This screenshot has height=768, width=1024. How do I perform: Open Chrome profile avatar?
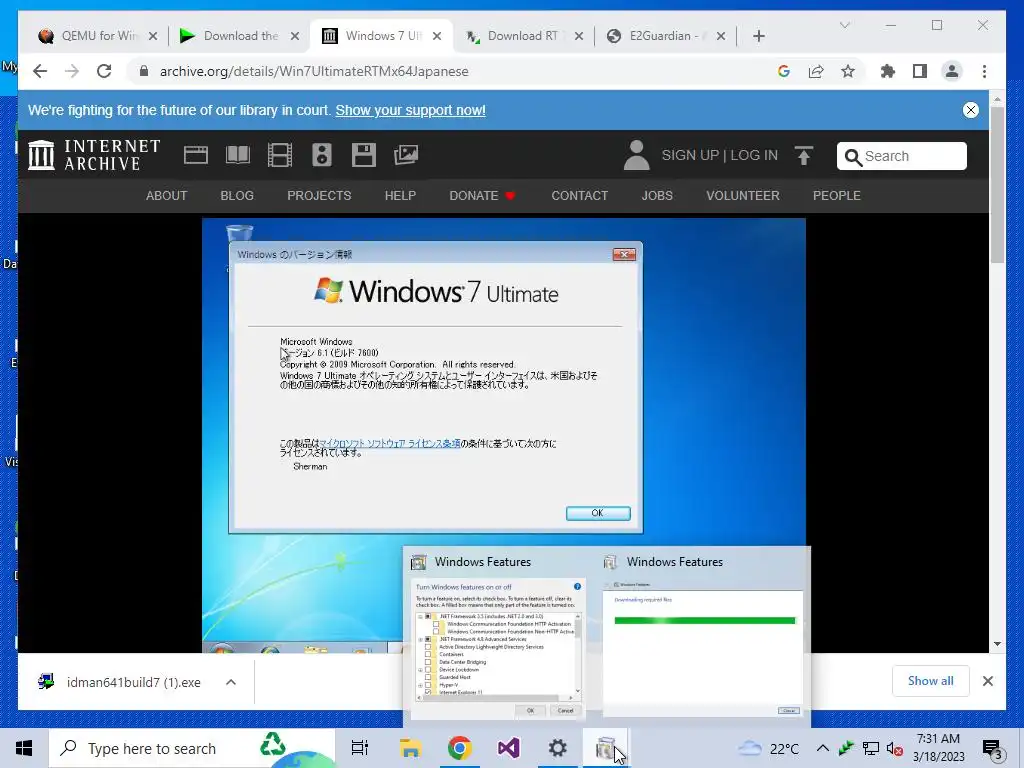pyautogui.click(x=952, y=71)
